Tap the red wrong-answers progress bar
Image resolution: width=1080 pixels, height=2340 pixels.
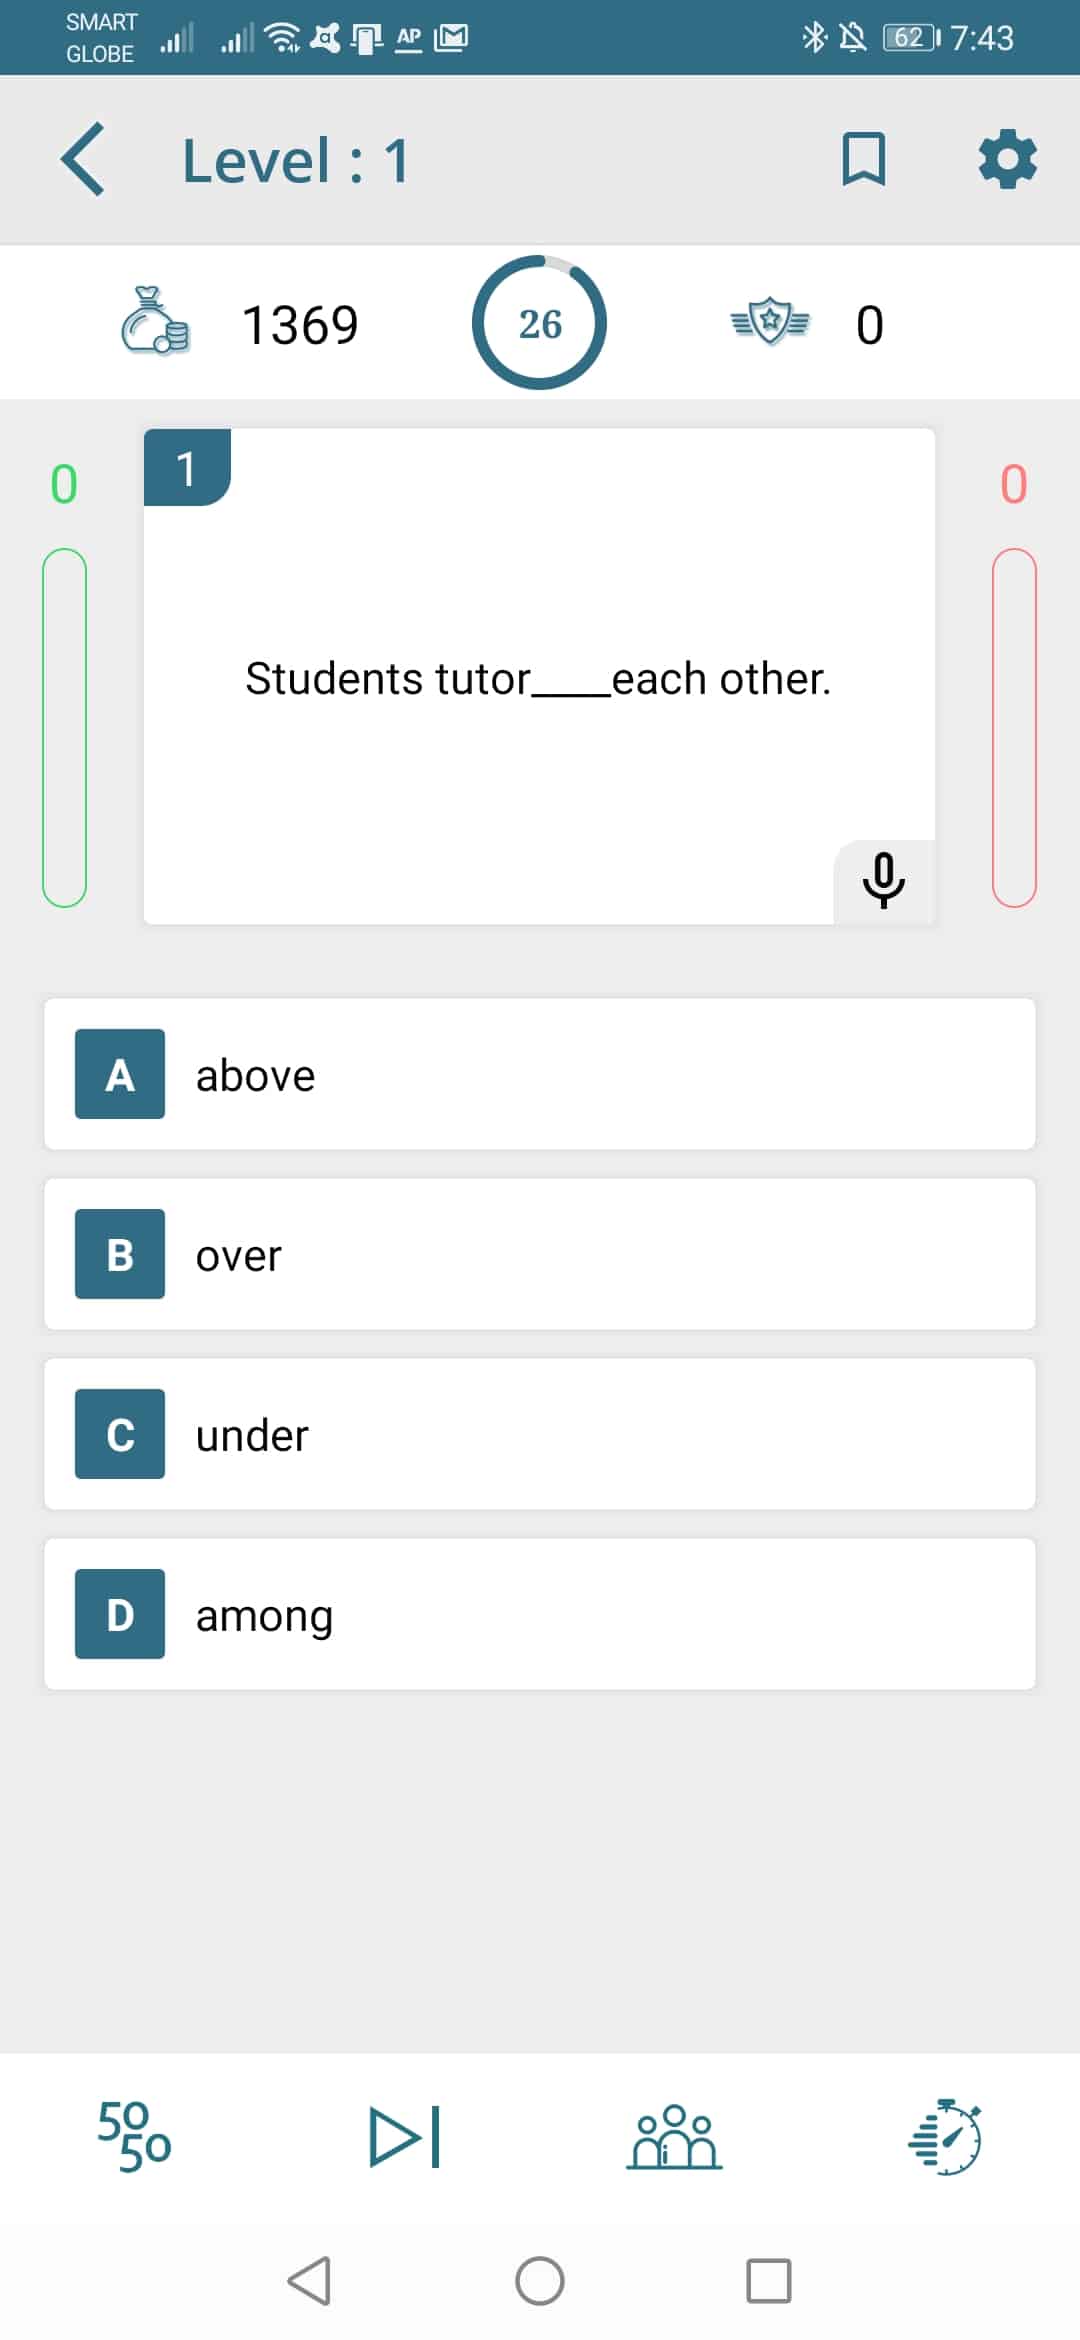point(1014,727)
